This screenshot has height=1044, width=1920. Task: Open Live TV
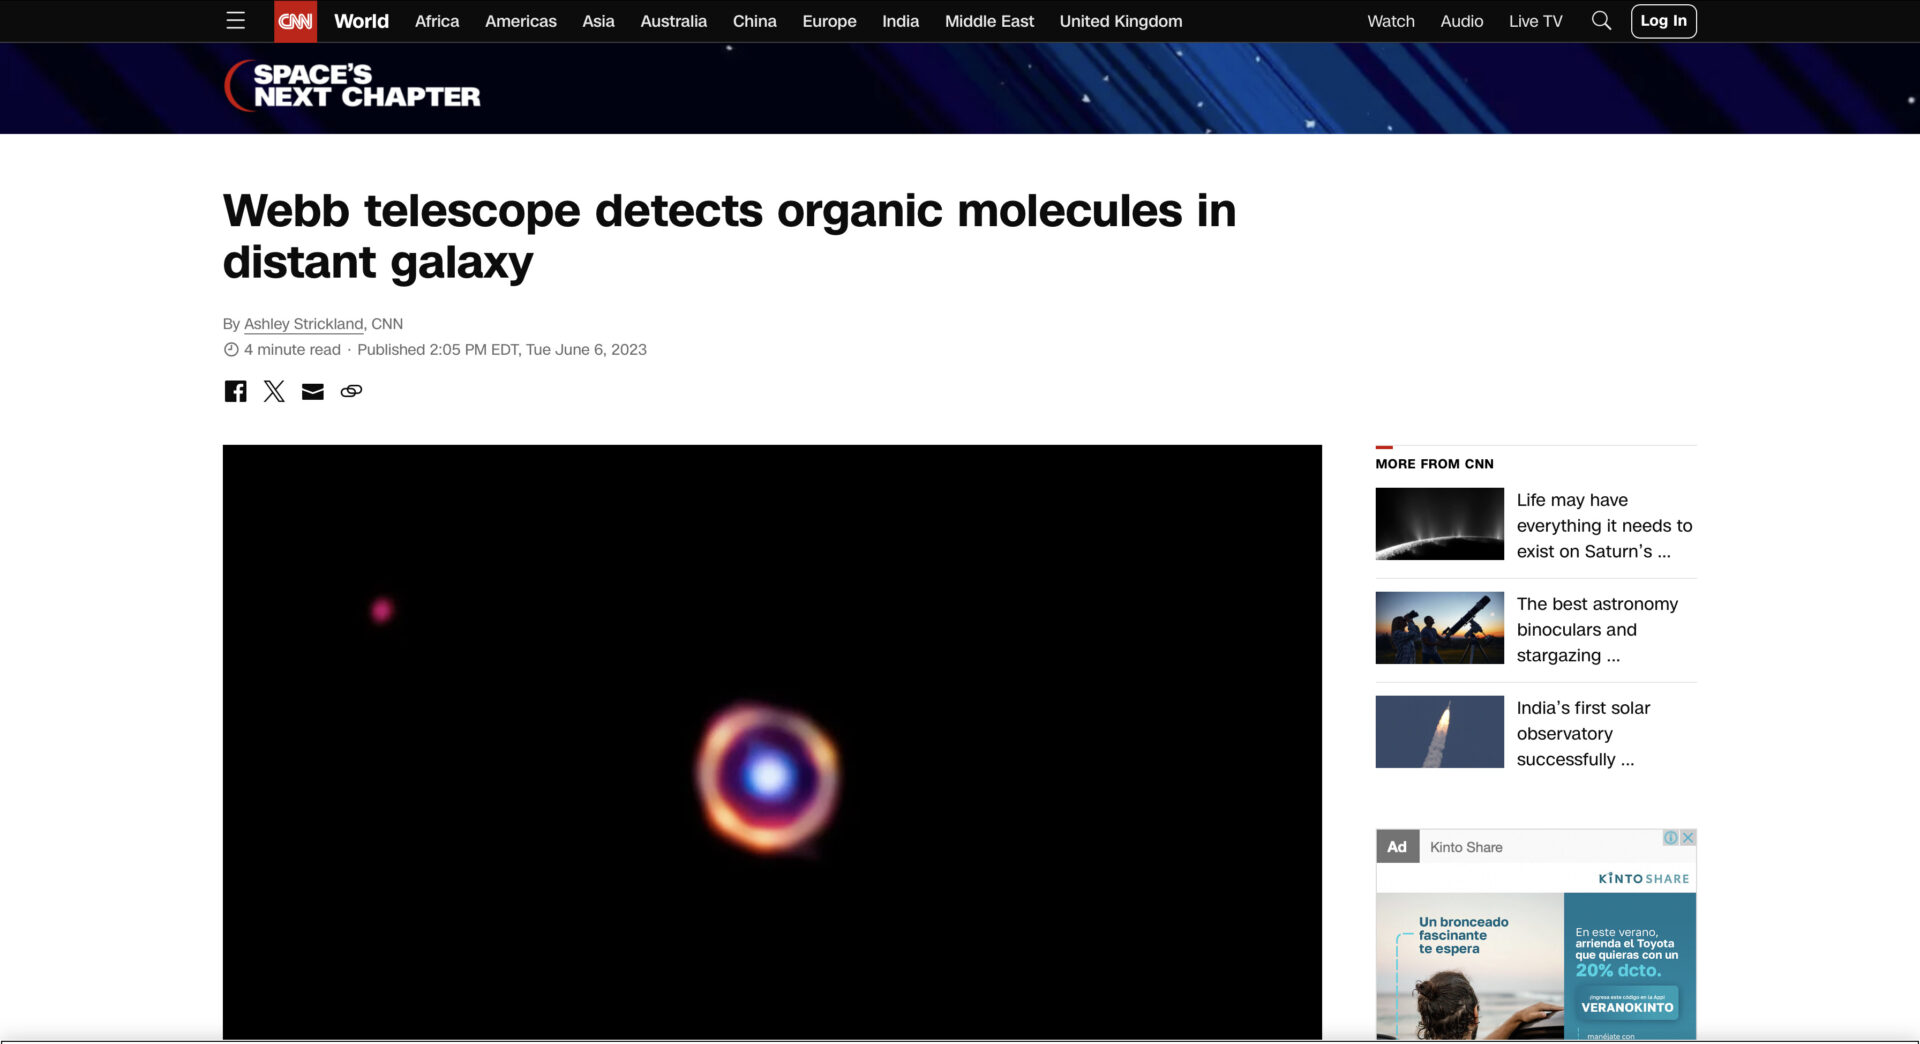(x=1535, y=21)
